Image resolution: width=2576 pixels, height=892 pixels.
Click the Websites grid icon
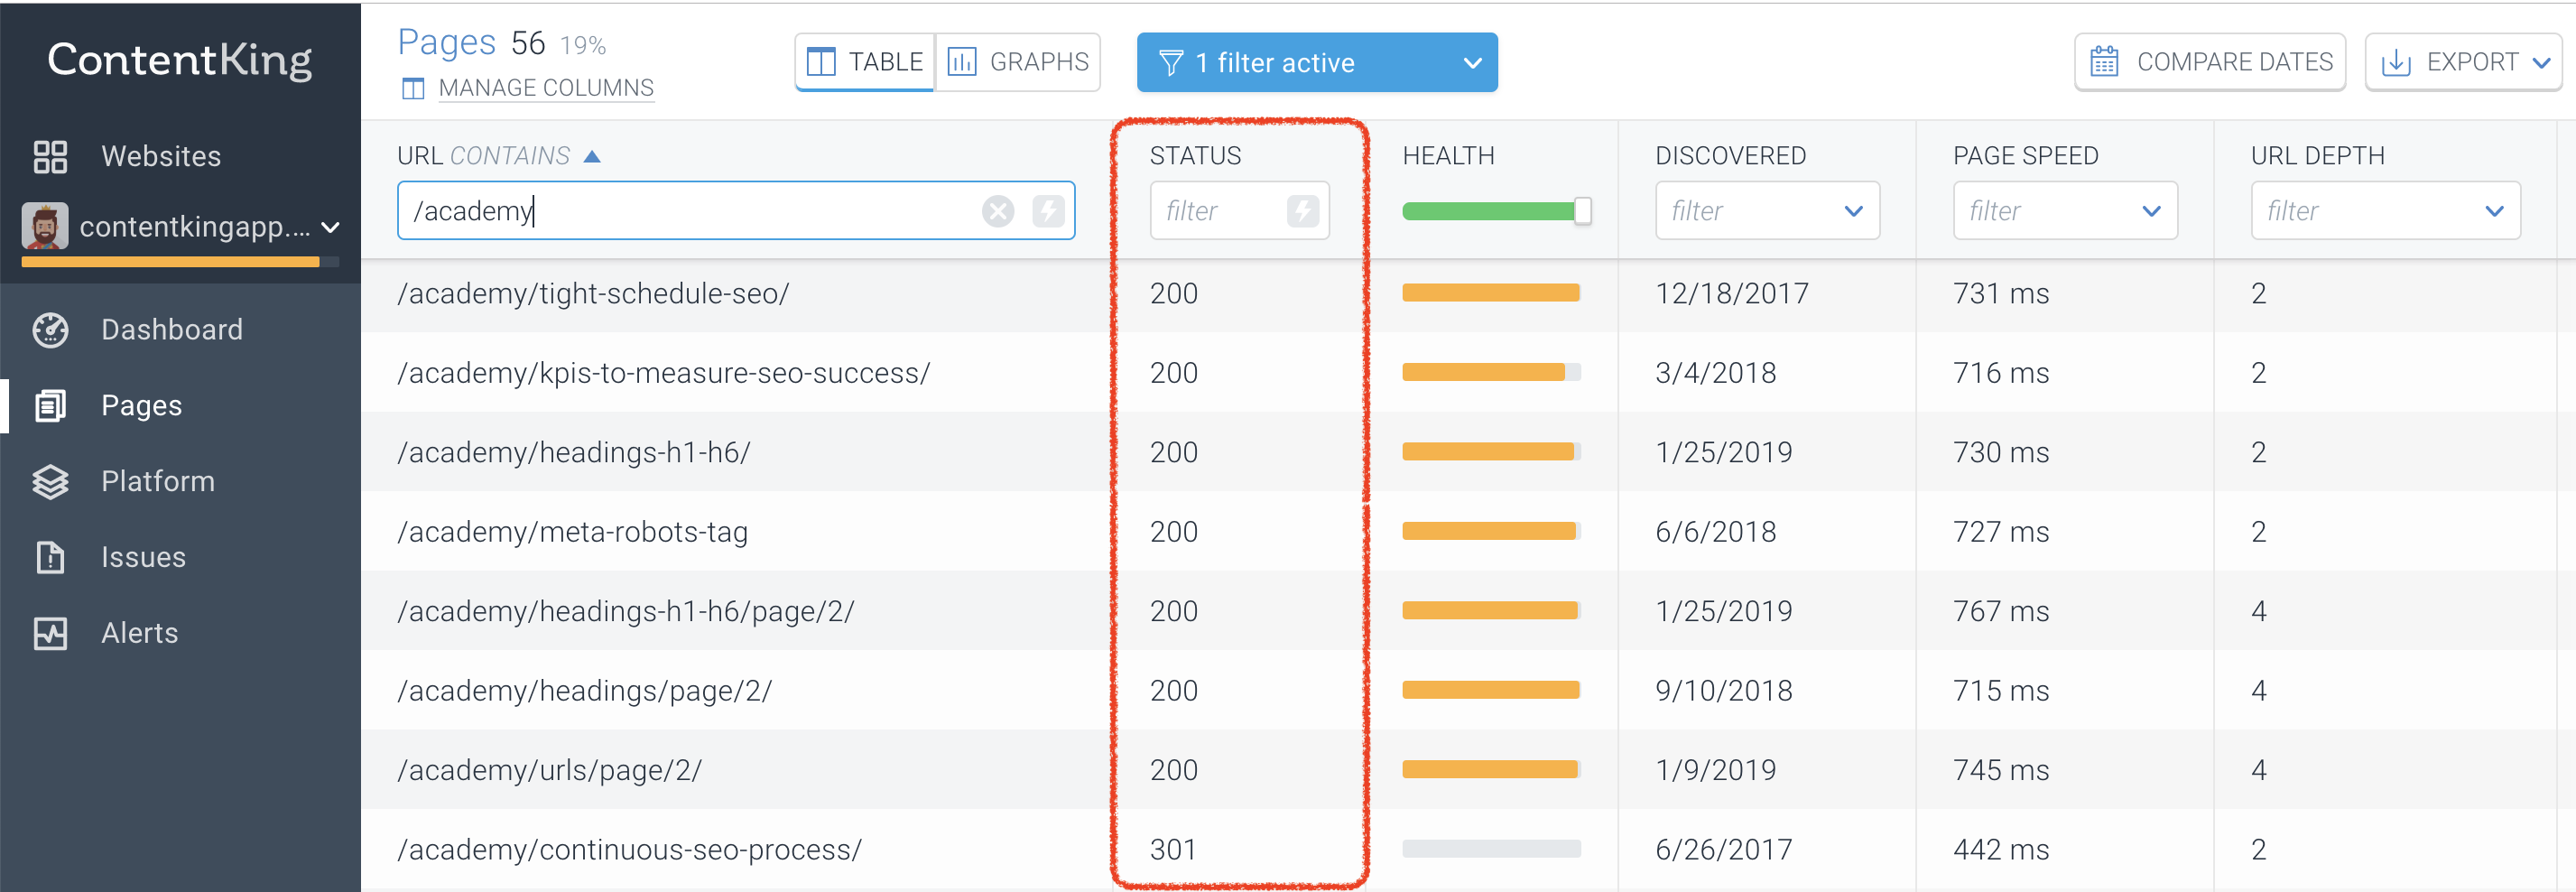click(x=50, y=157)
